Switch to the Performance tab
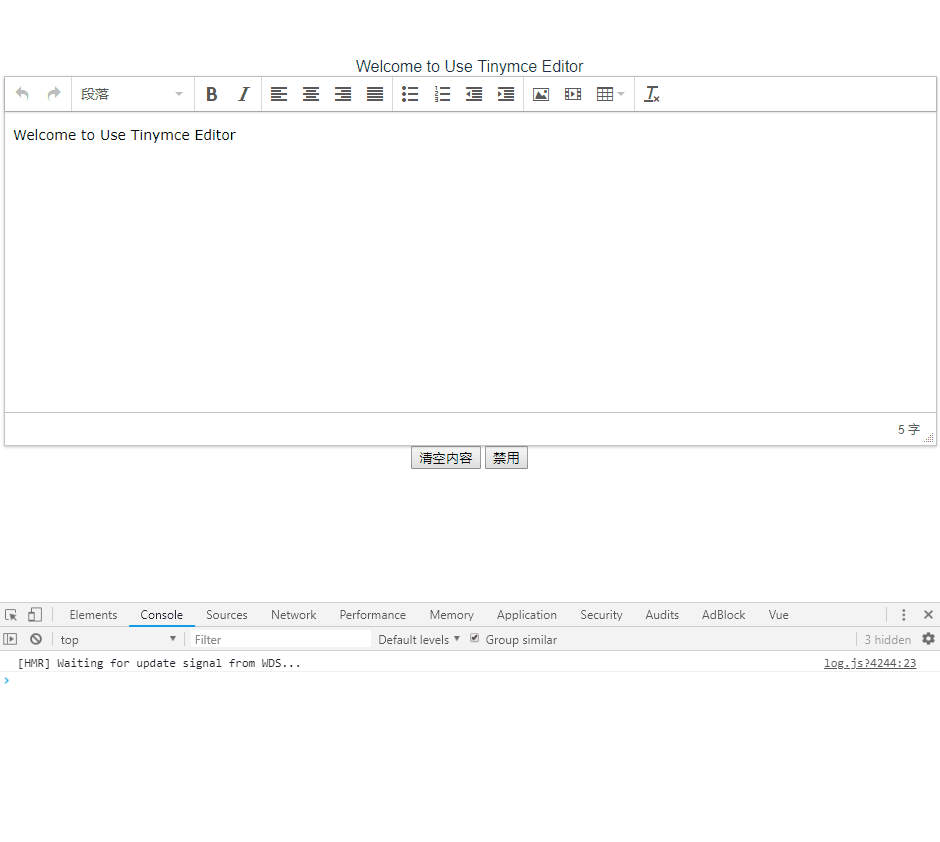The width and height of the screenshot is (940, 842). click(x=372, y=615)
